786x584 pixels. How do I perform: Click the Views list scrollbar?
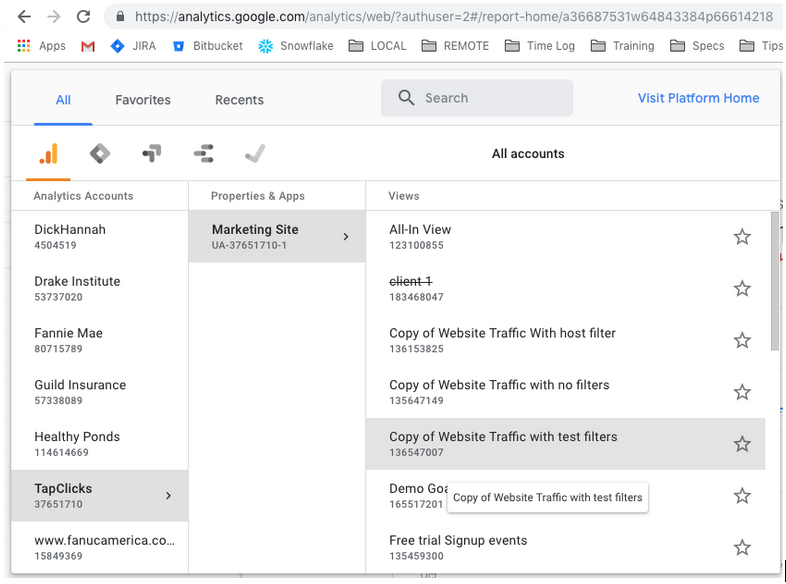[775, 281]
